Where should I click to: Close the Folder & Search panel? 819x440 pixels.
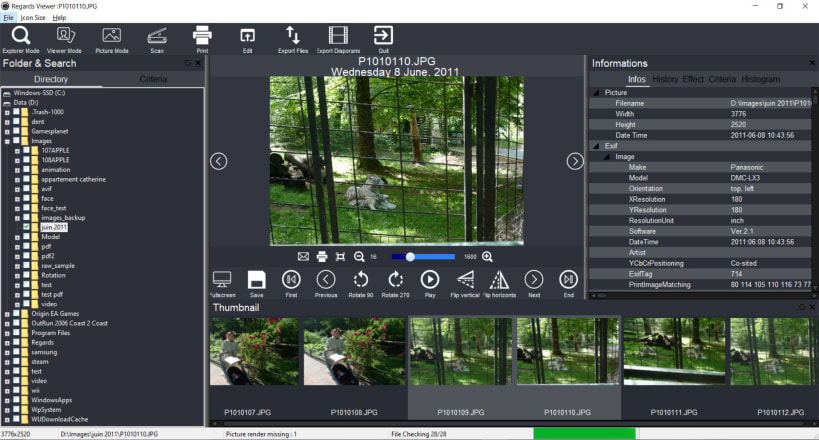click(x=198, y=63)
